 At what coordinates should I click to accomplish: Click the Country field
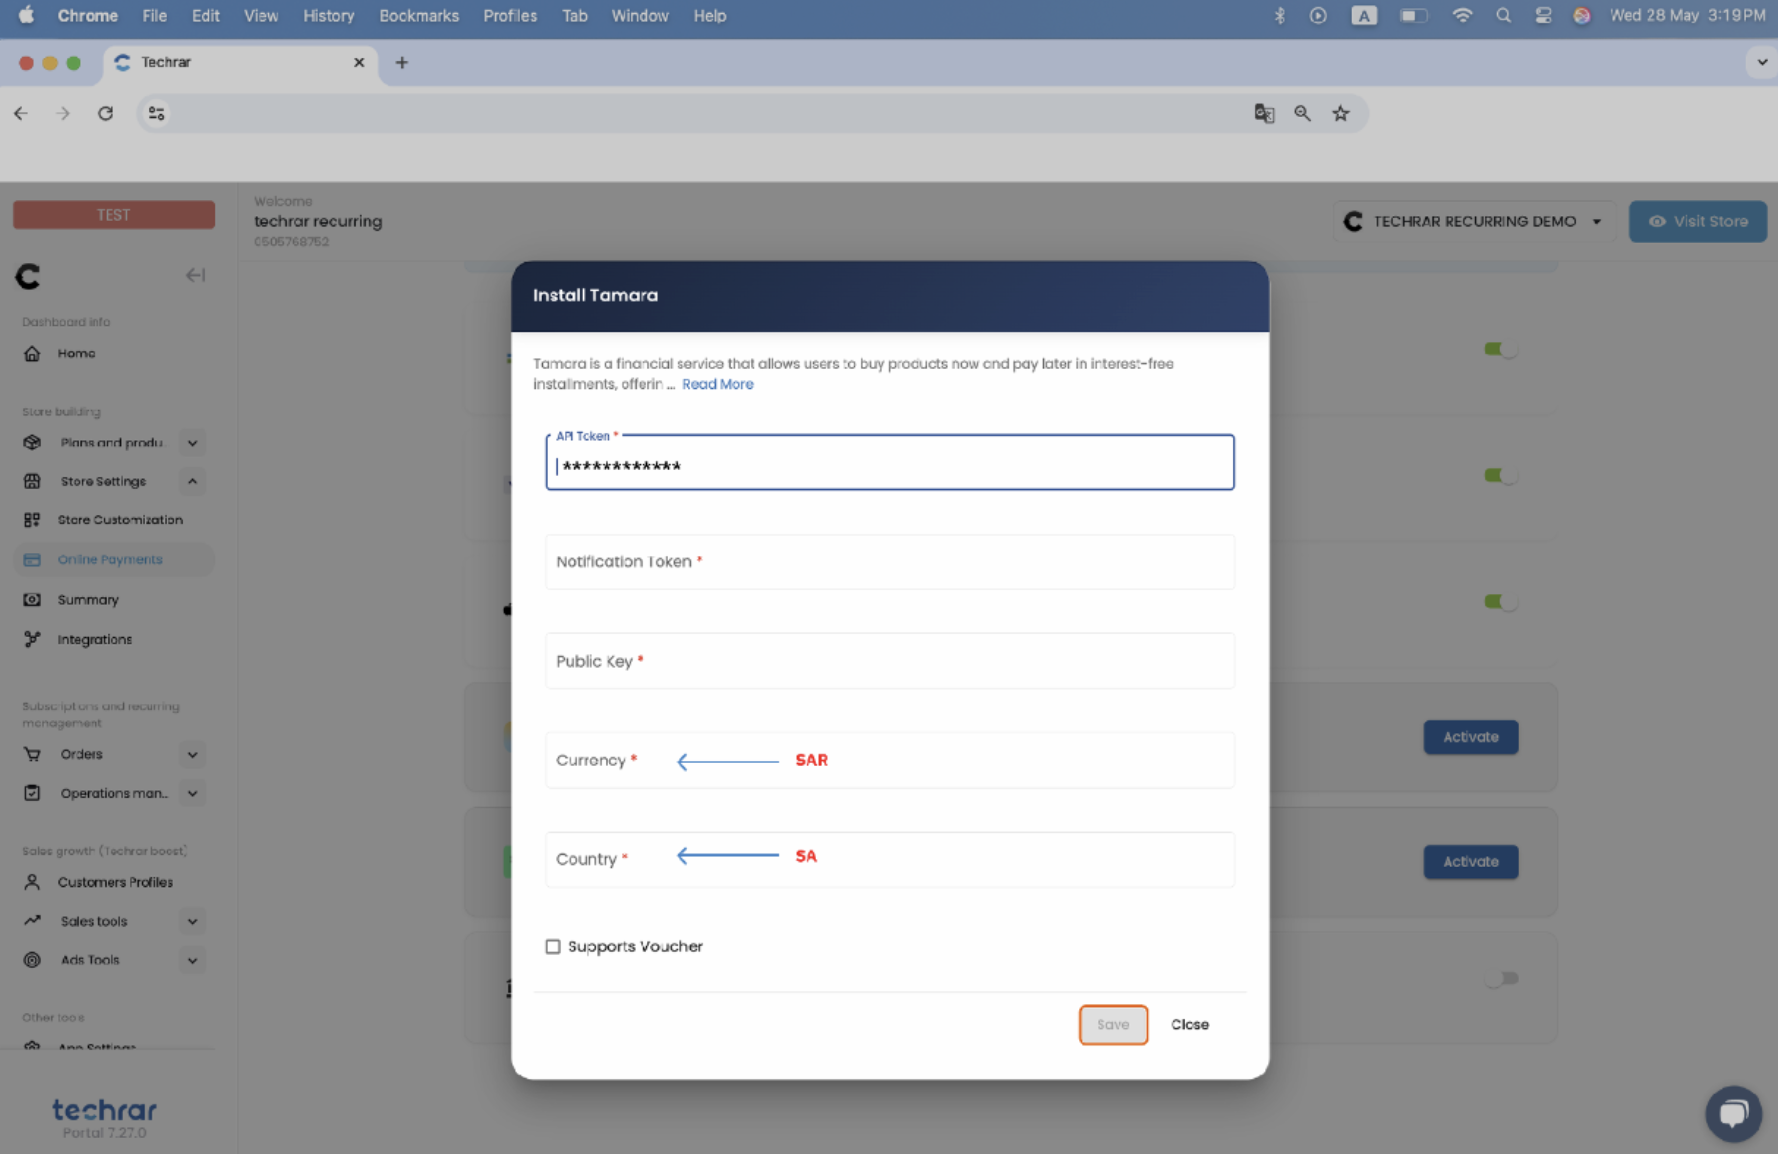[890, 859]
